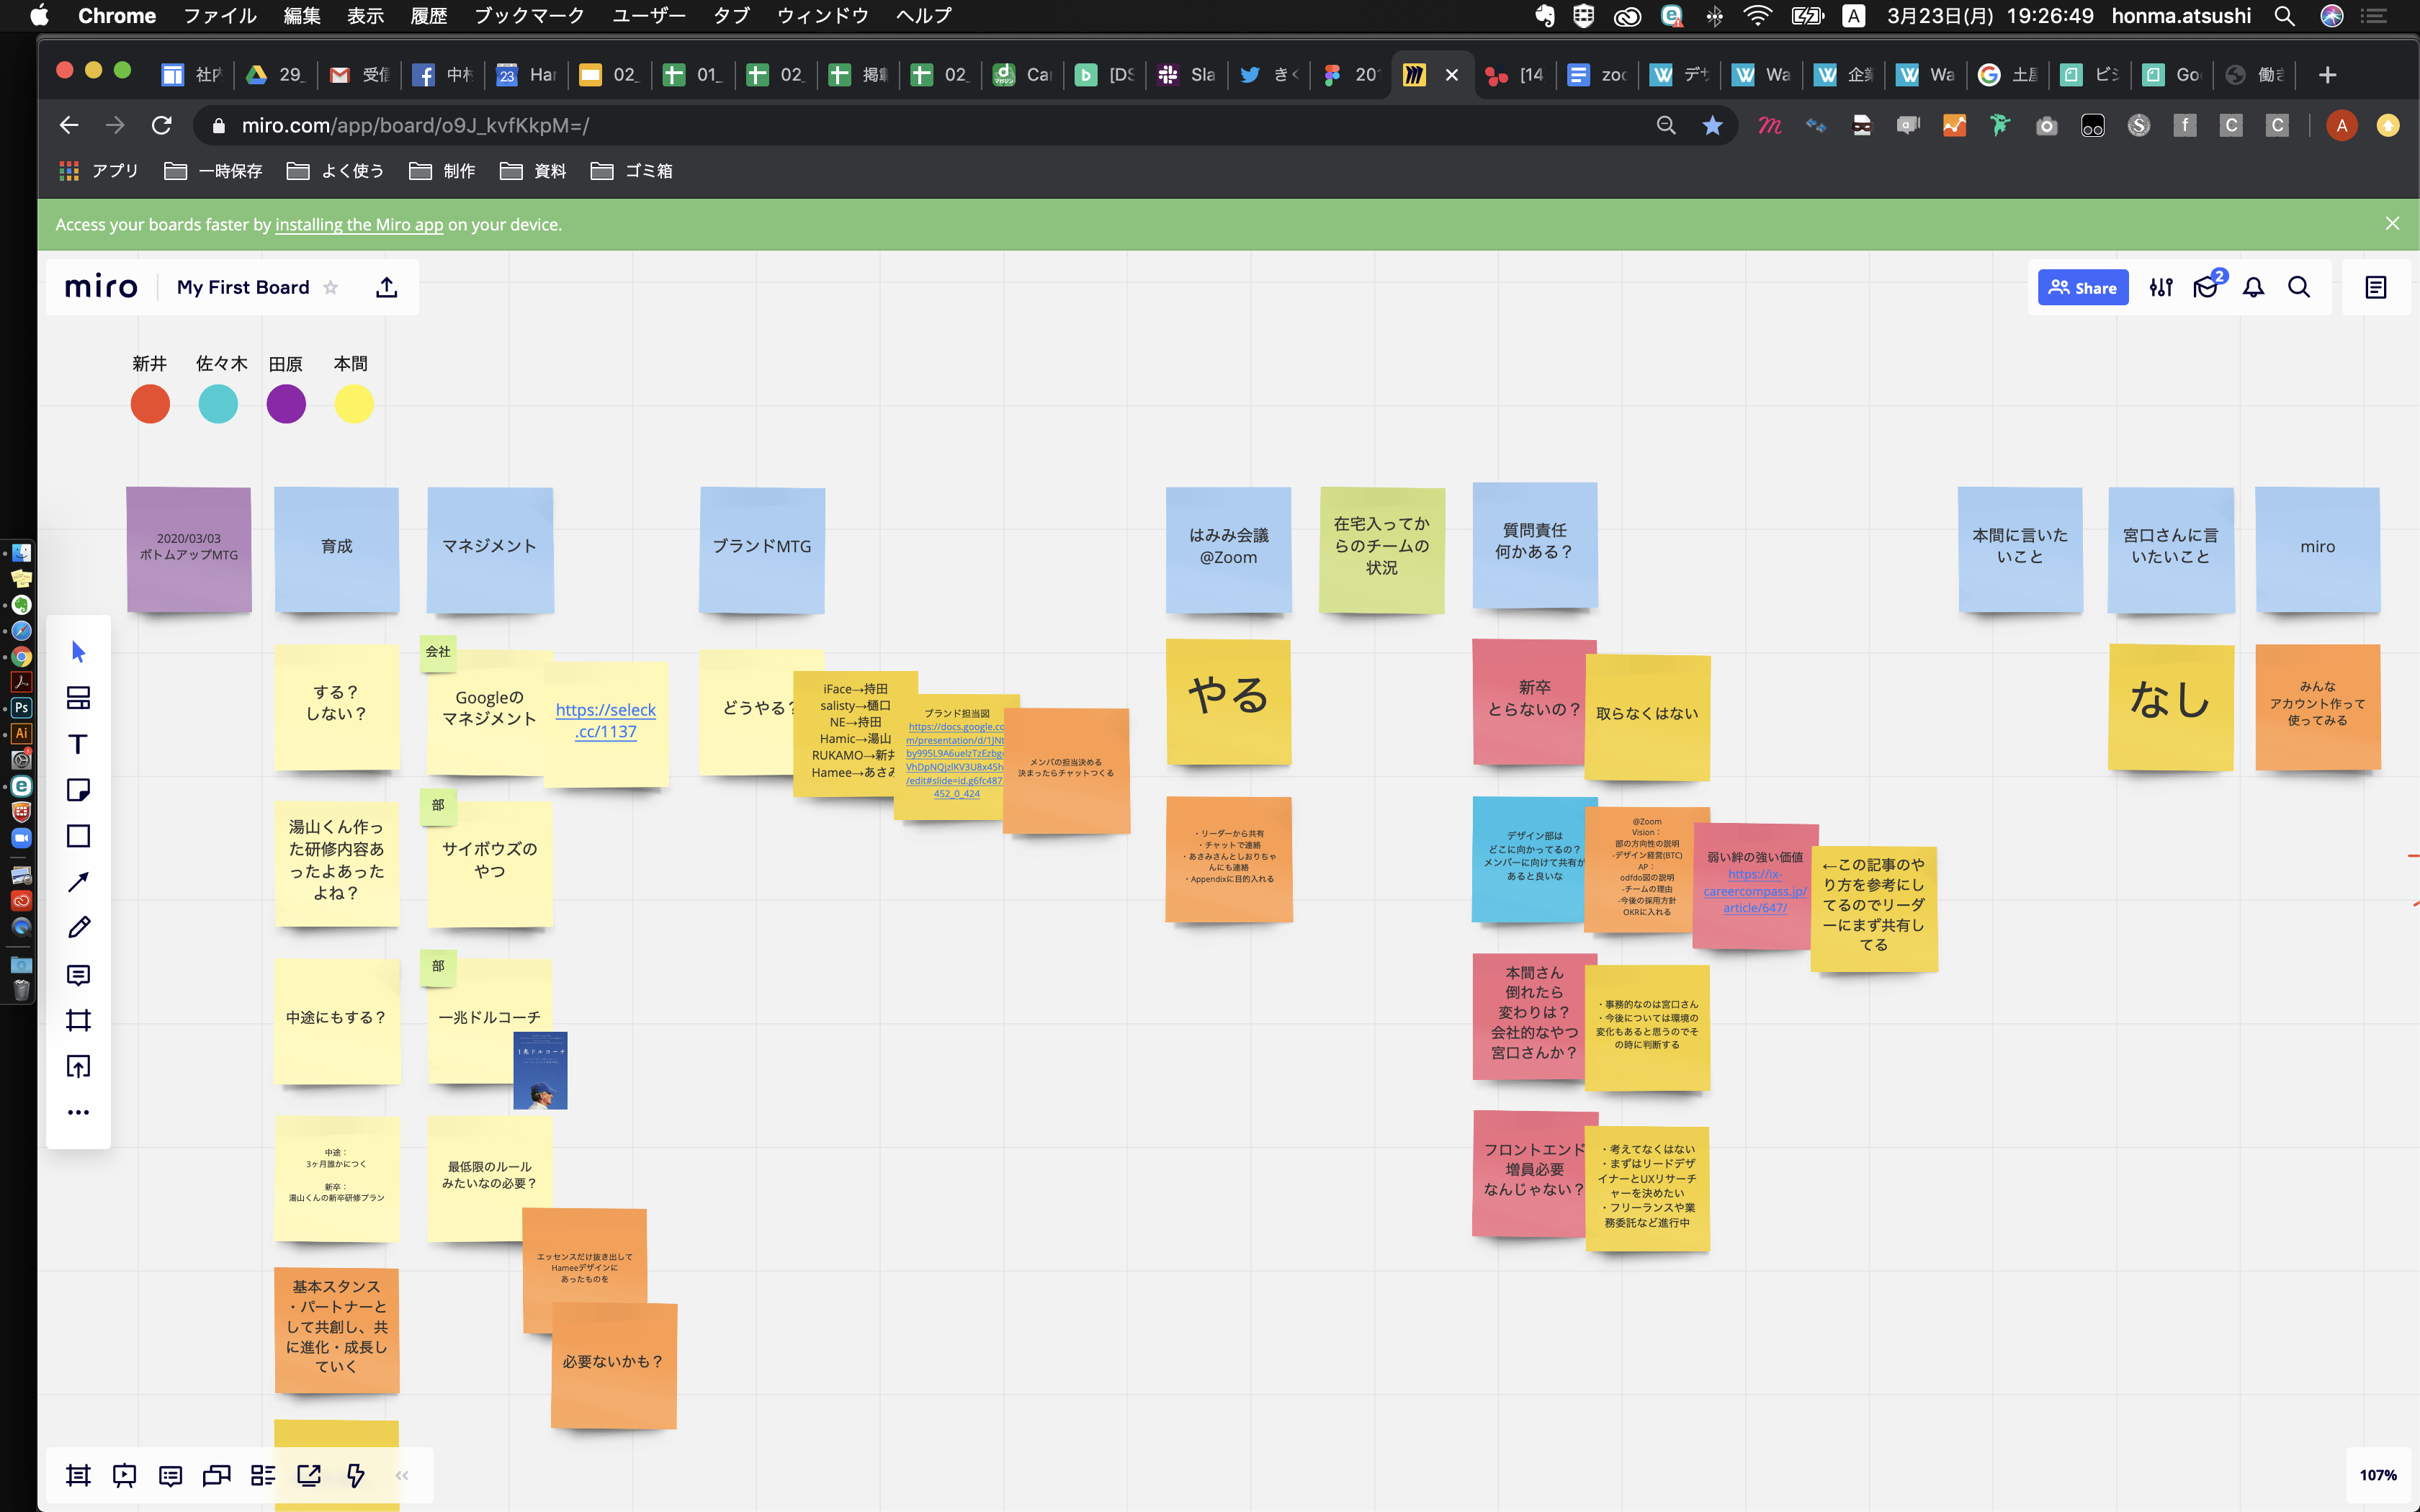This screenshot has width=2420, height=1512.
Task: Open cards list icon in bottom toolbar
Action: [263, 1475]
